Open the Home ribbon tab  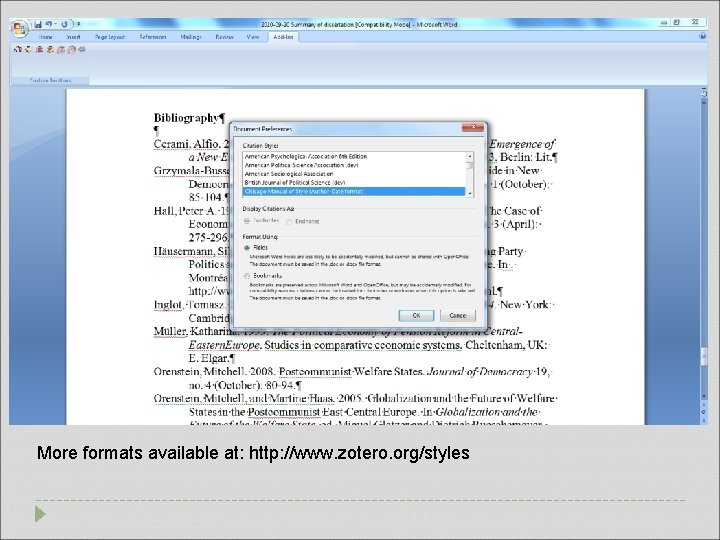[45, 37]
